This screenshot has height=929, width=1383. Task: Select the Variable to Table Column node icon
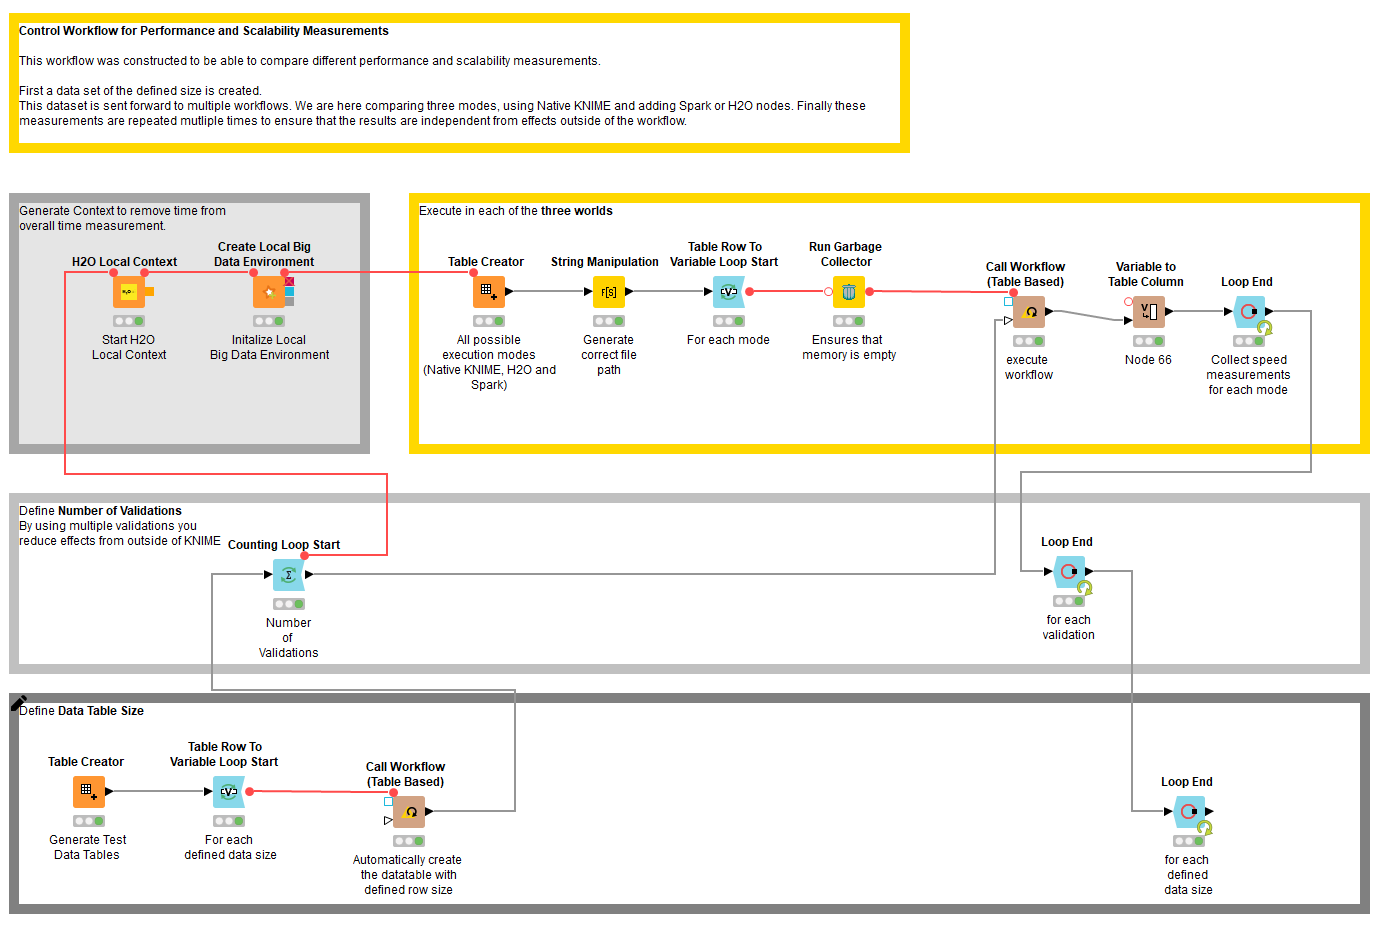coord(1149,312)
